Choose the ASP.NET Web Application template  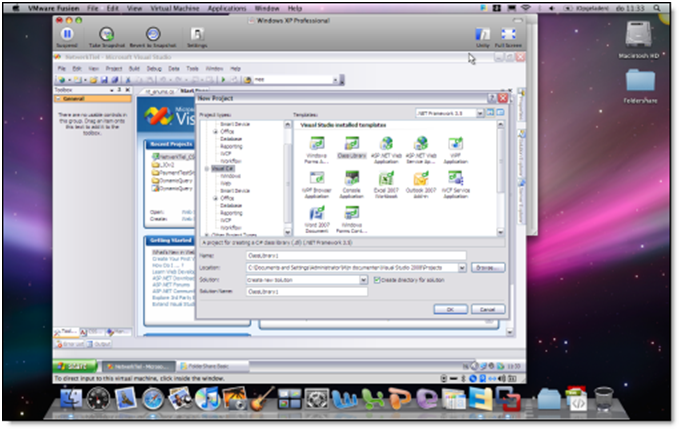386,149
